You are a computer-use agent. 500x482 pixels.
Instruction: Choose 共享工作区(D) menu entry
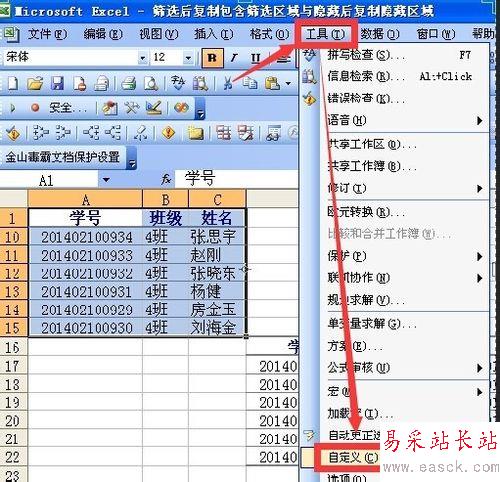coord(395,144)
